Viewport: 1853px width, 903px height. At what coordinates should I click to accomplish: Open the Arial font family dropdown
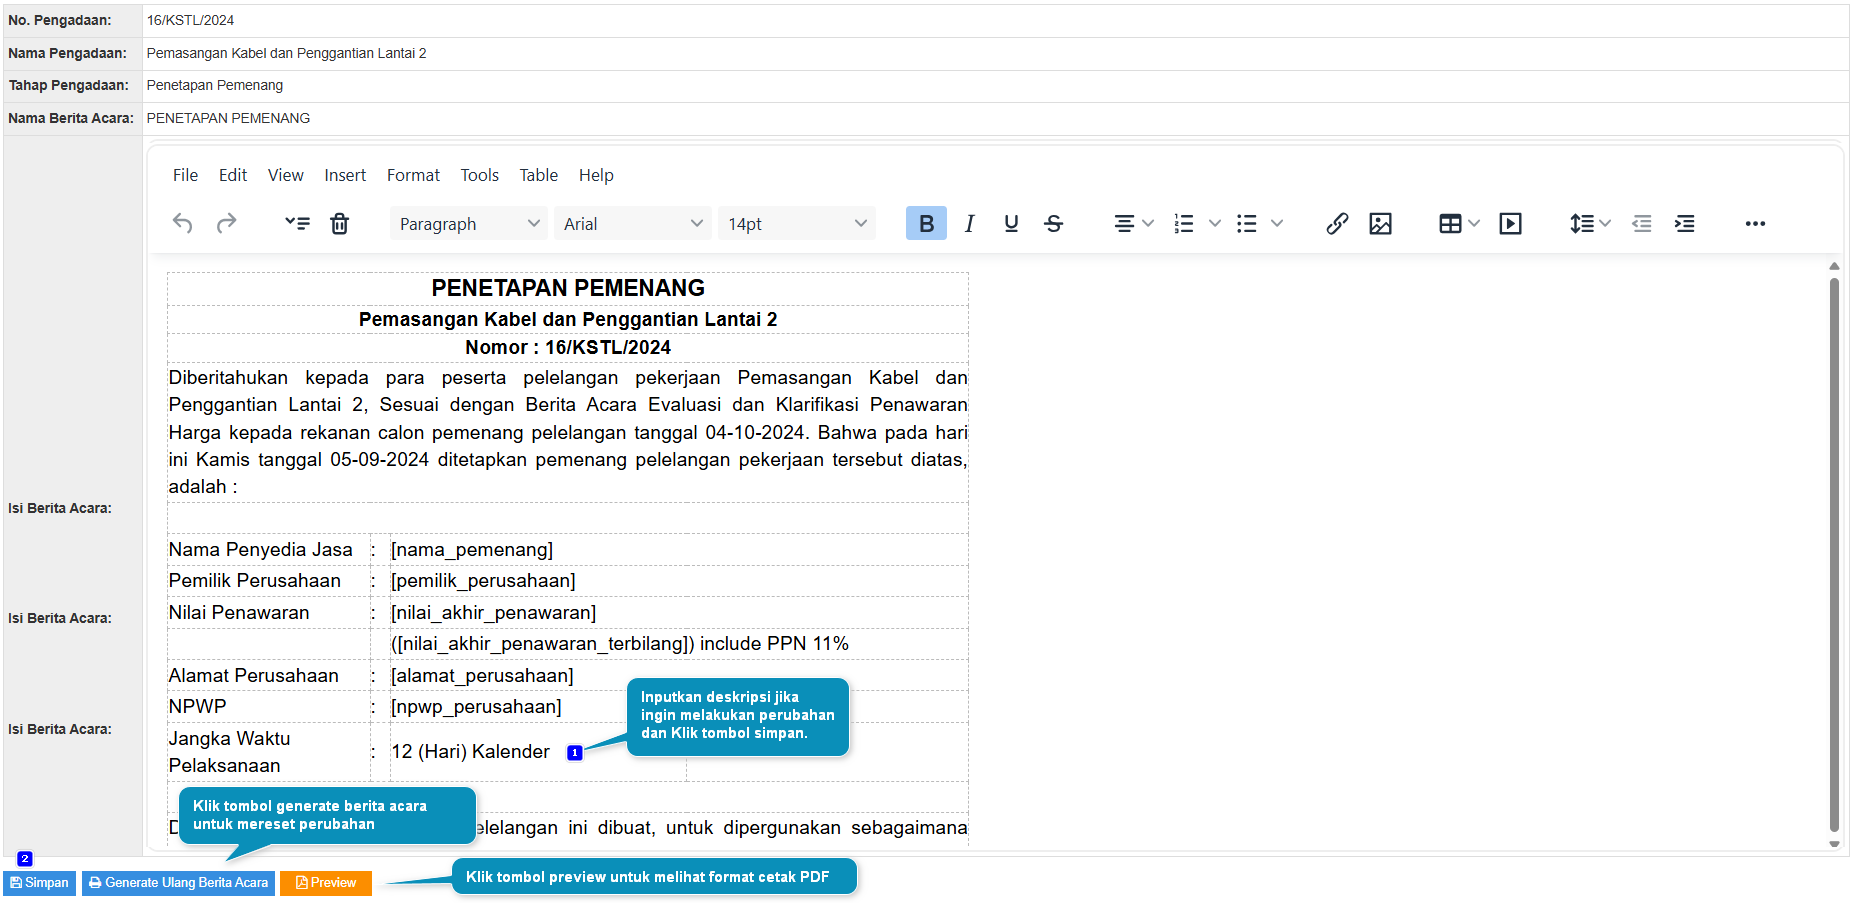[632, 223]
